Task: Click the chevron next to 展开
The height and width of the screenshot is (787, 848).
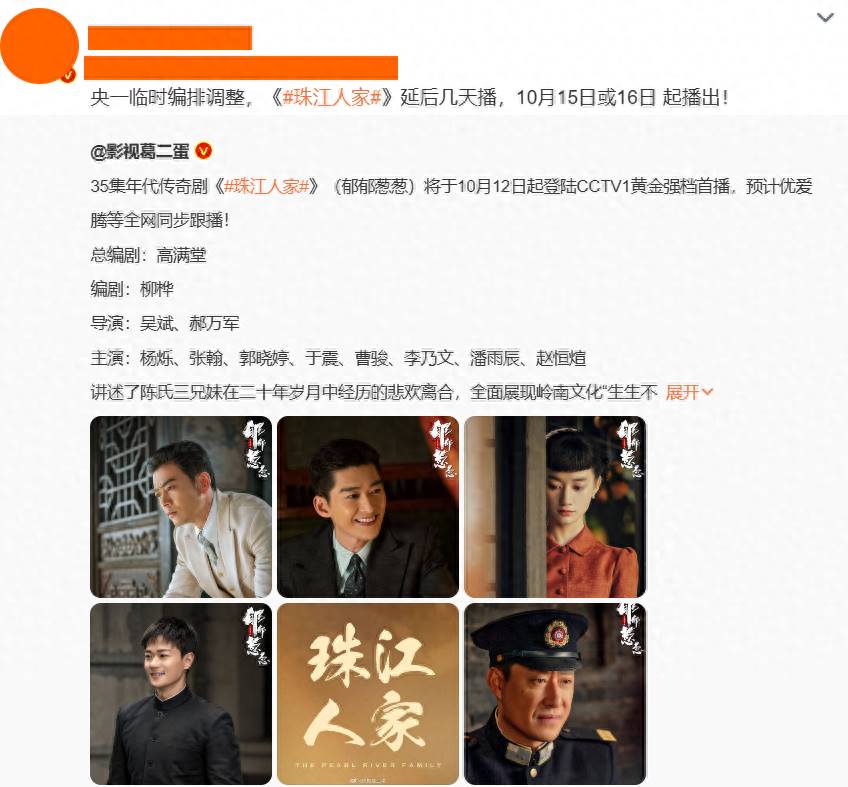Action: 707,392
